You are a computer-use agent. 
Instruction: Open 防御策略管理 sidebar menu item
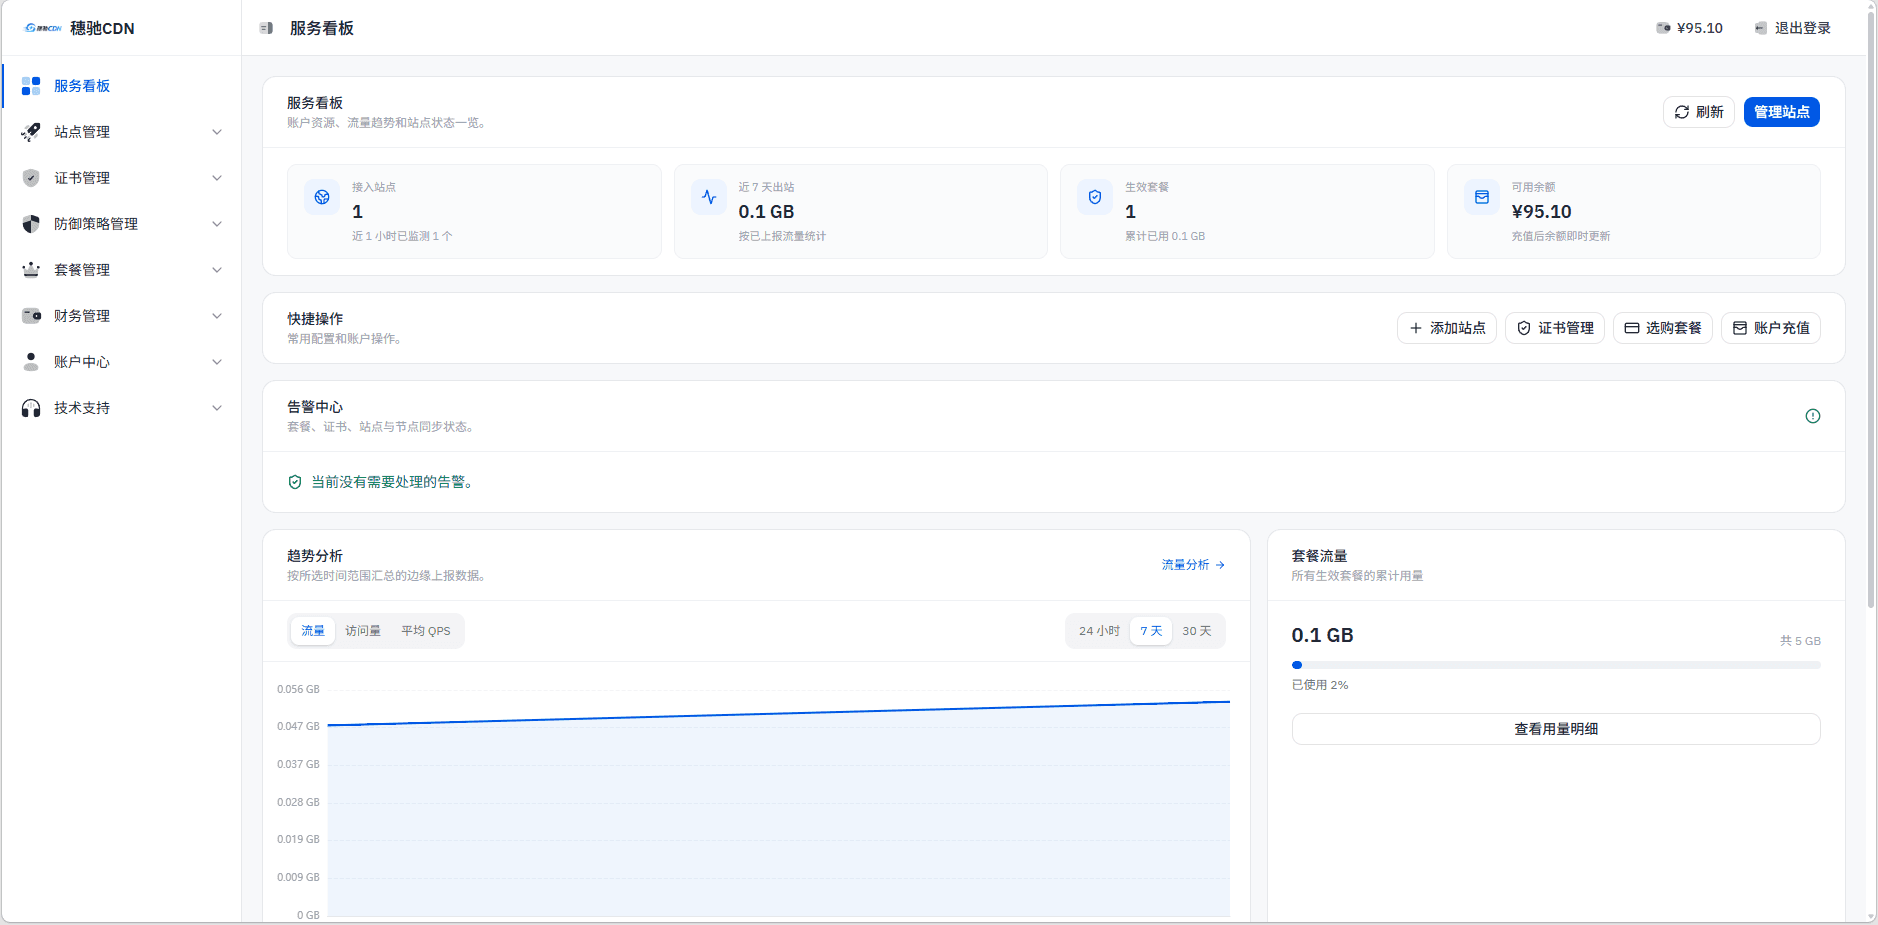(x=122, y=224)
